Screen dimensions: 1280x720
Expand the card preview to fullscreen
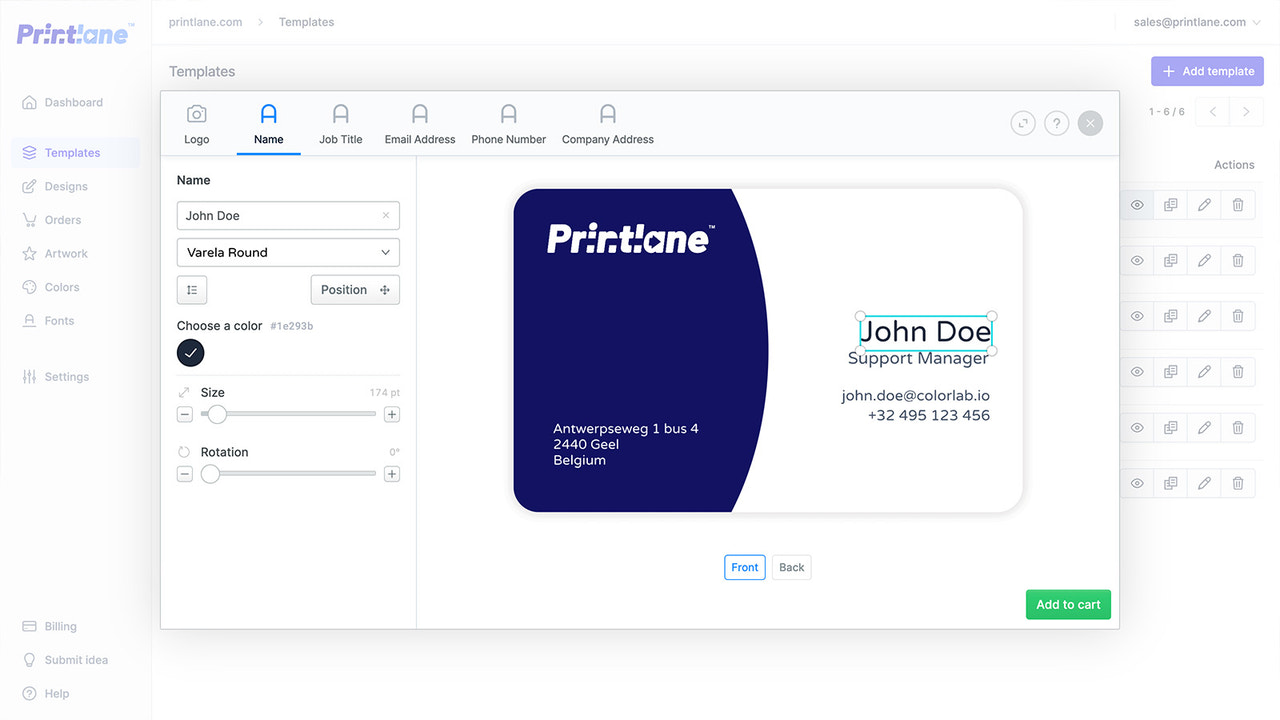click(1022, 122)
